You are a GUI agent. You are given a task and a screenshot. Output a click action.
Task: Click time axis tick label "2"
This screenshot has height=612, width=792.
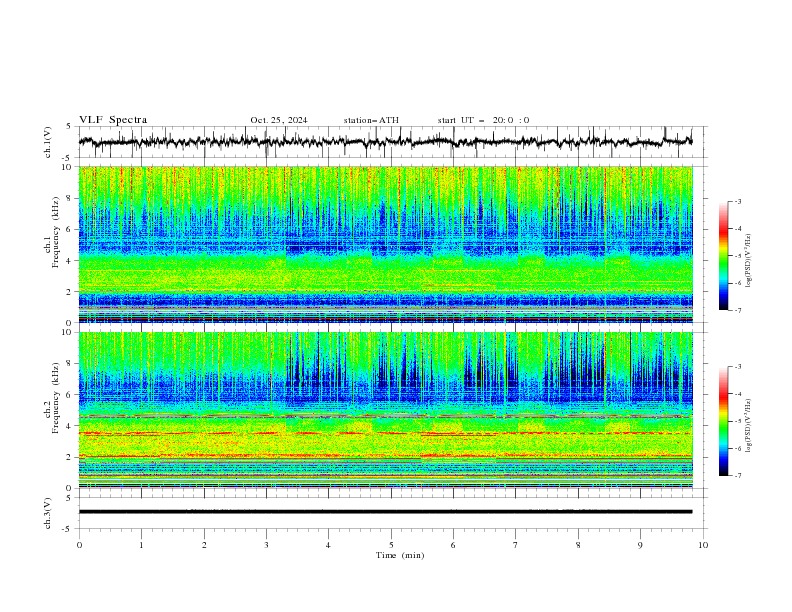[x=204, y=545]
